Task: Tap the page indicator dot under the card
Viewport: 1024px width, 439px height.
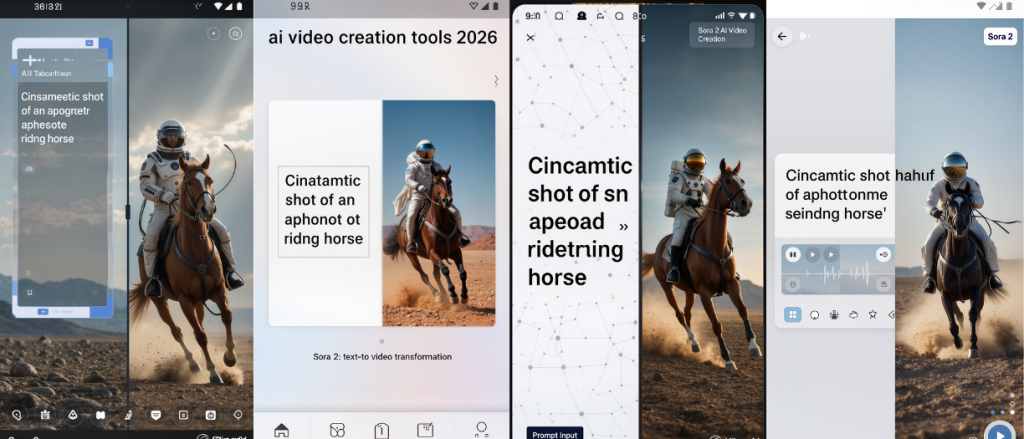Action: tap(381, 341)
